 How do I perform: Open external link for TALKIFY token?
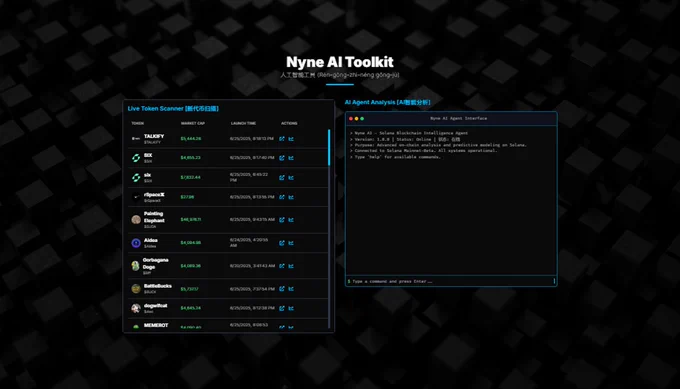[282, 139]
